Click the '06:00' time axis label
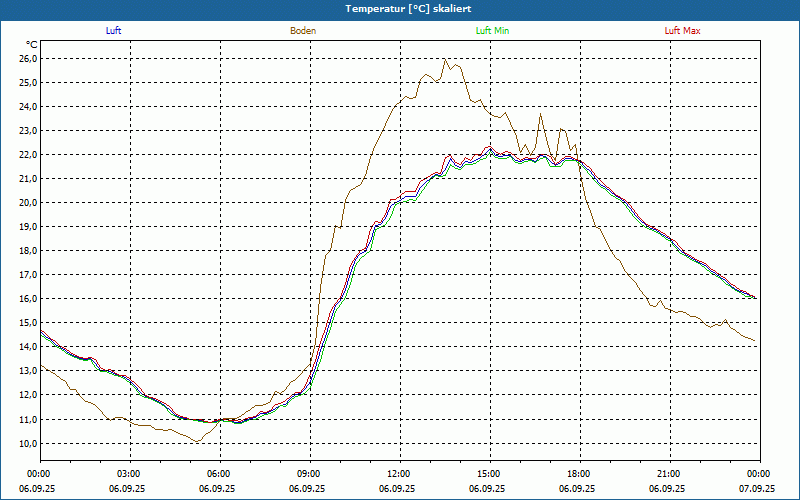 [220, 474]
